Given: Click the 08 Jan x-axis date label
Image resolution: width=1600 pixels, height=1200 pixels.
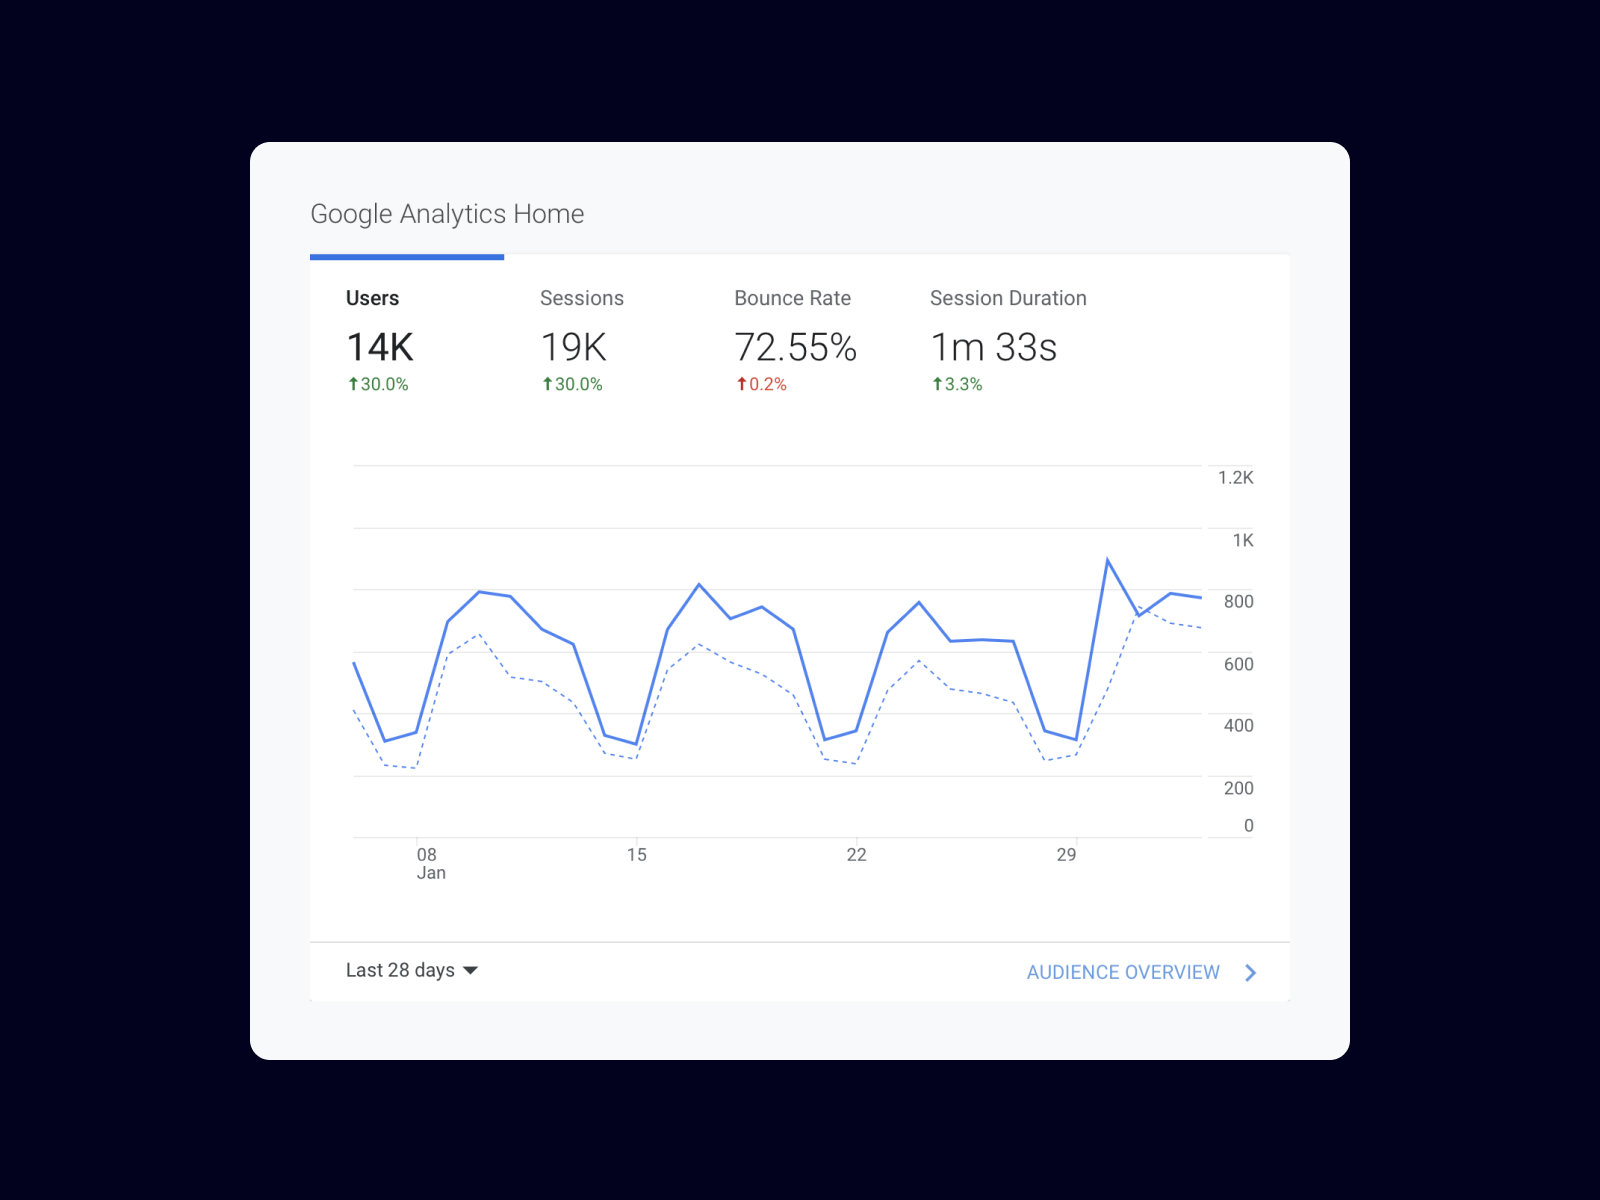Looking at the screenshot, I should (x=431, y=863).
